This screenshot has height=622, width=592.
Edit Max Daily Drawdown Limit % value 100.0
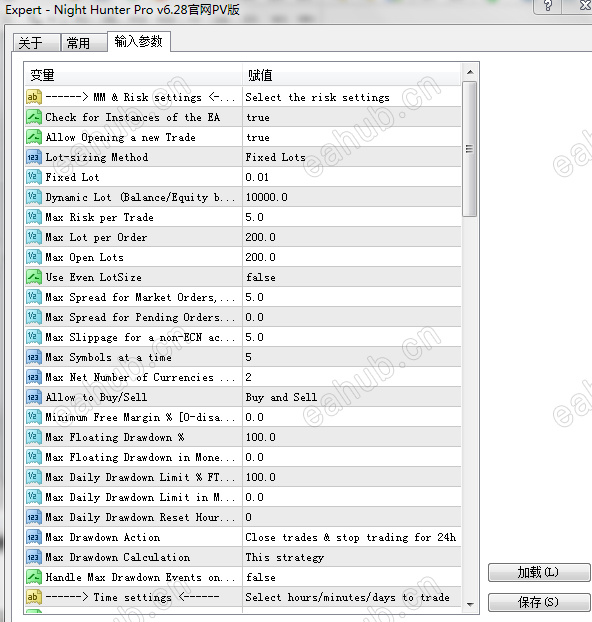[x=352, y=477]
